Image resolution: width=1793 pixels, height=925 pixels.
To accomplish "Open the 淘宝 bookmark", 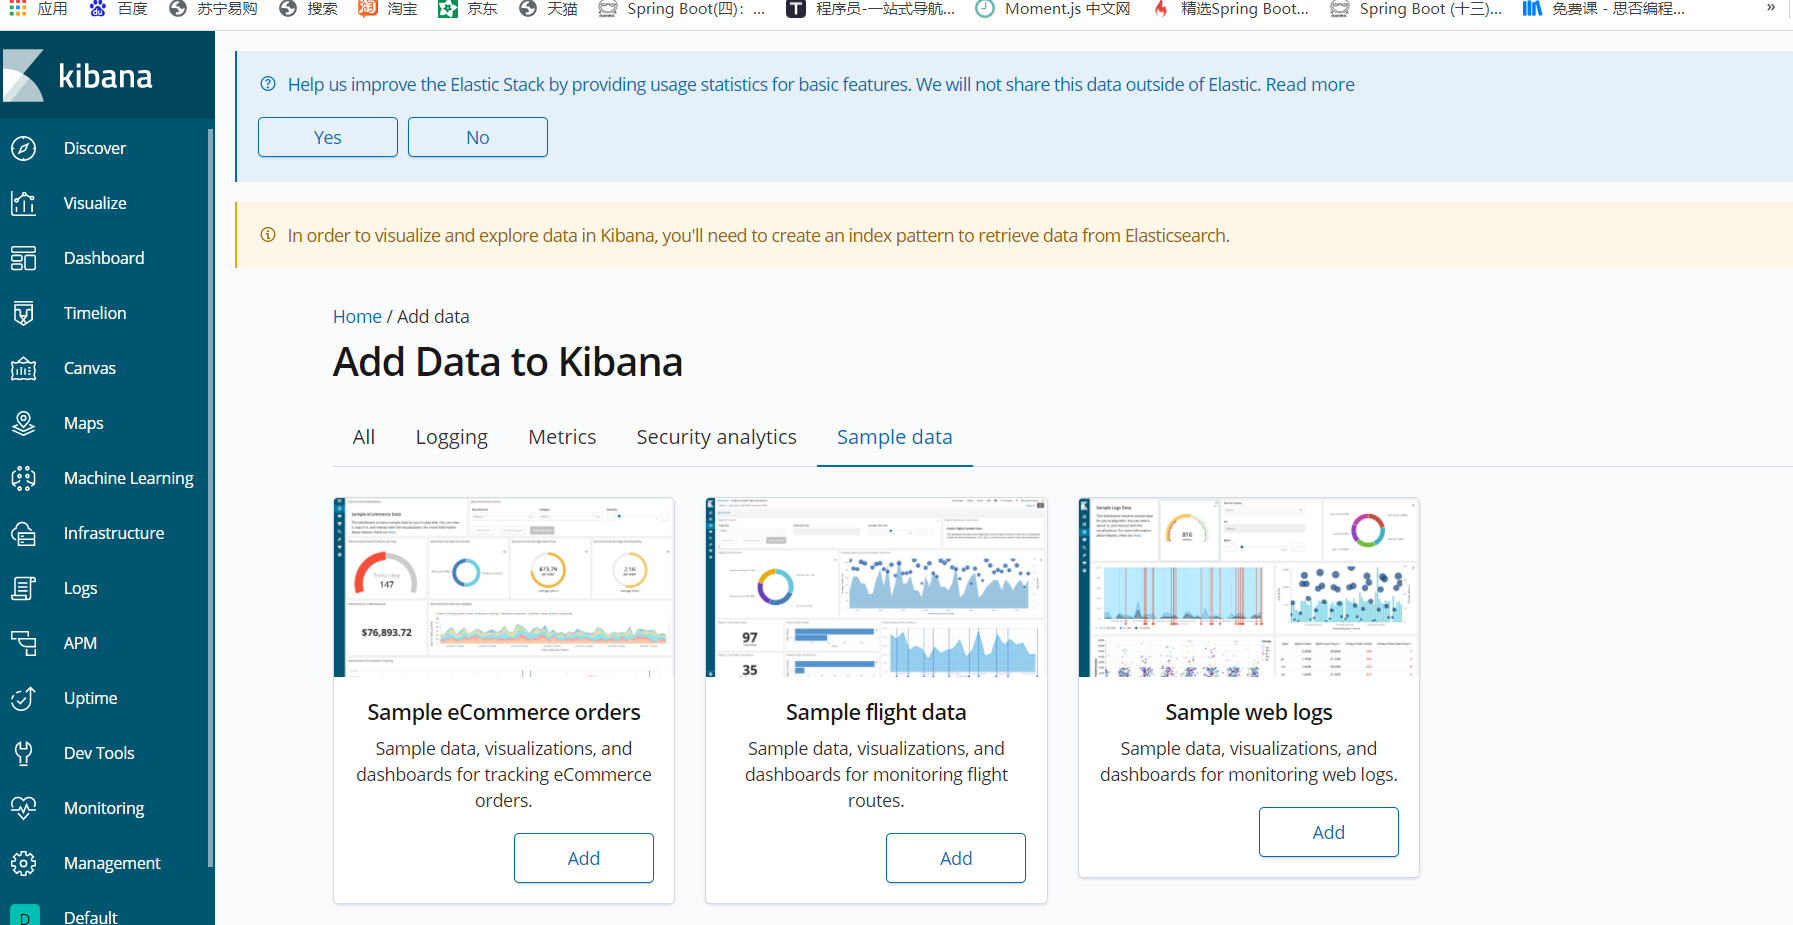I will coord(388,8).
